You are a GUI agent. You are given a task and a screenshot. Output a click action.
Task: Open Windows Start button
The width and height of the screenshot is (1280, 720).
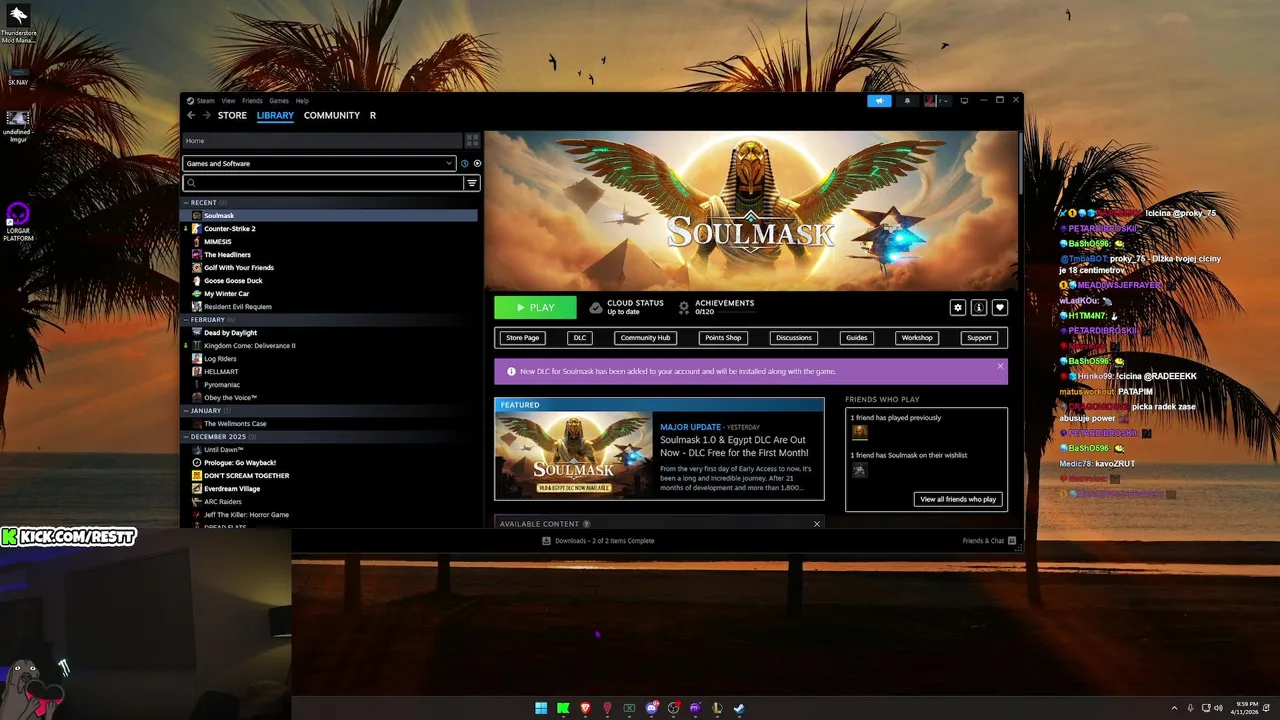click(541, 708)
